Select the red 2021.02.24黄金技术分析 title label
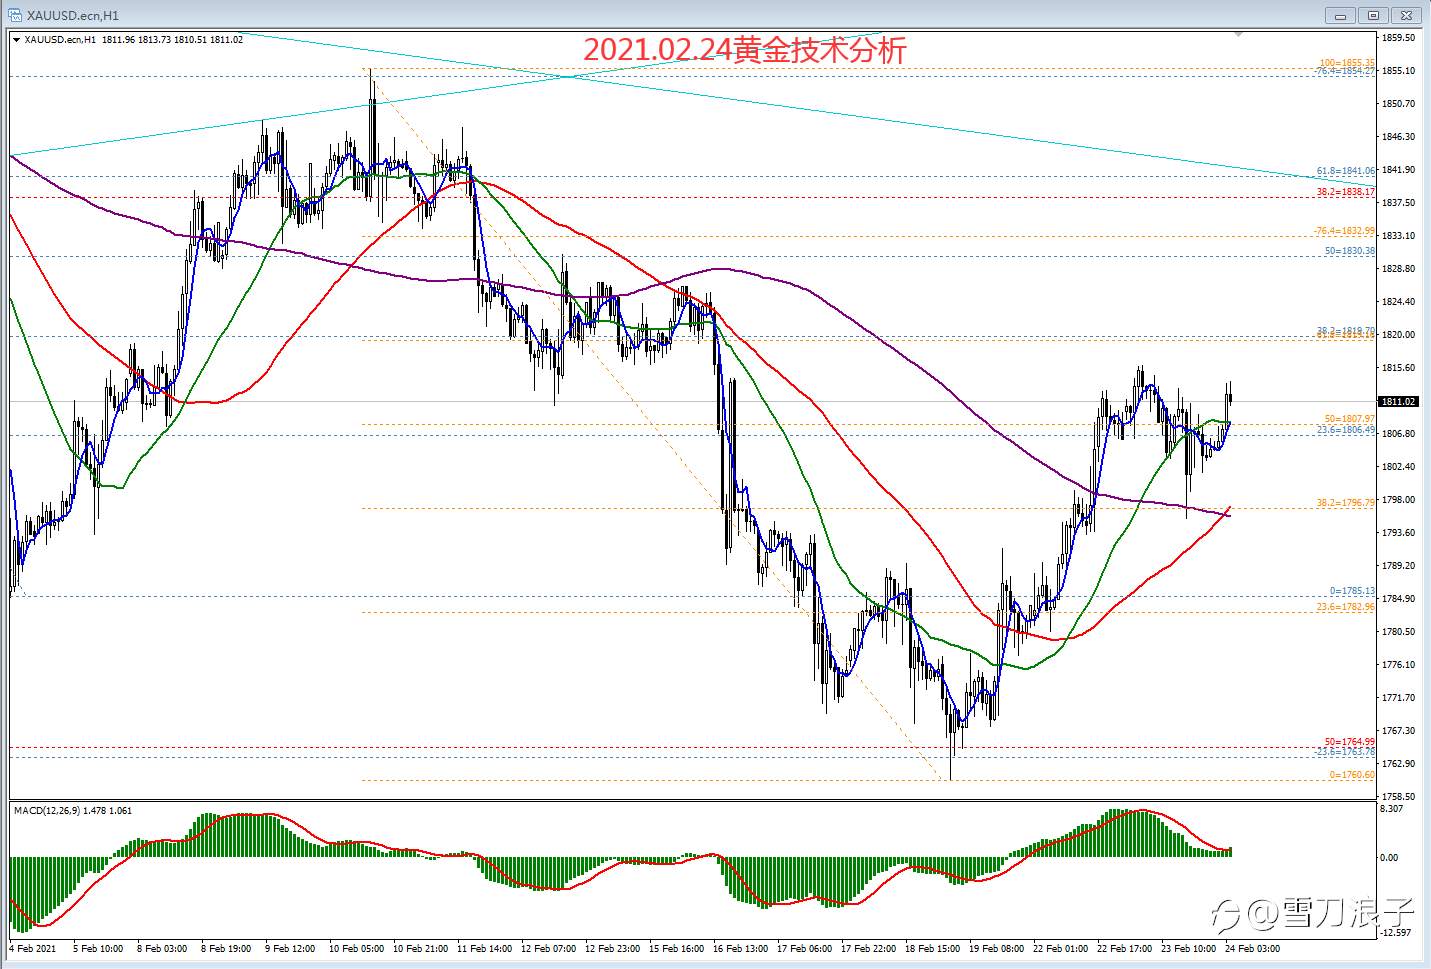 (744, 51)
